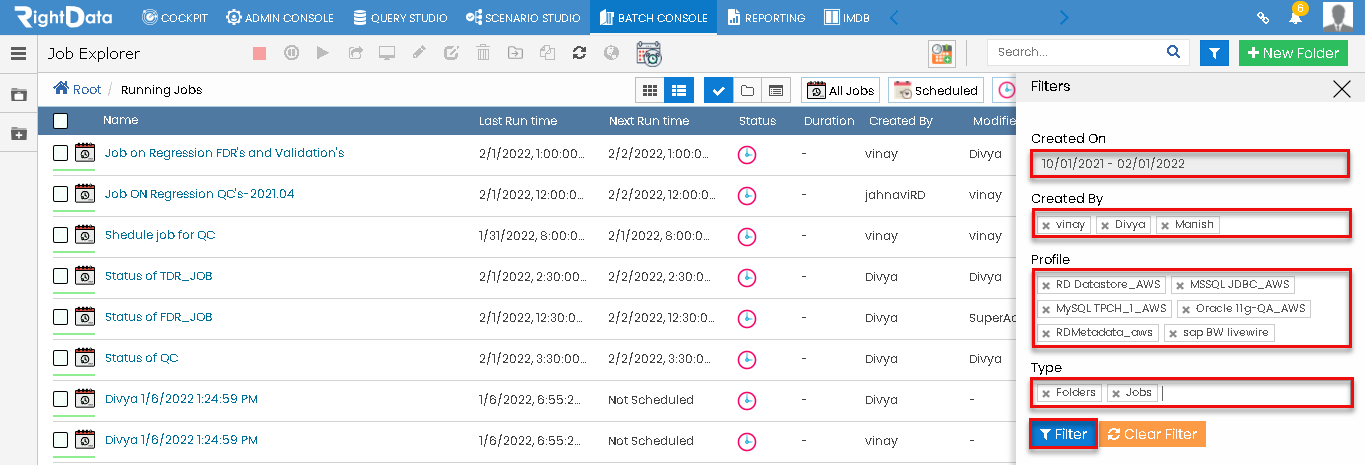Viewport: 1365px width, 465px height.
Task: Check the 'Status of TDR_JOB' checkbox
Action: [61, 276]
